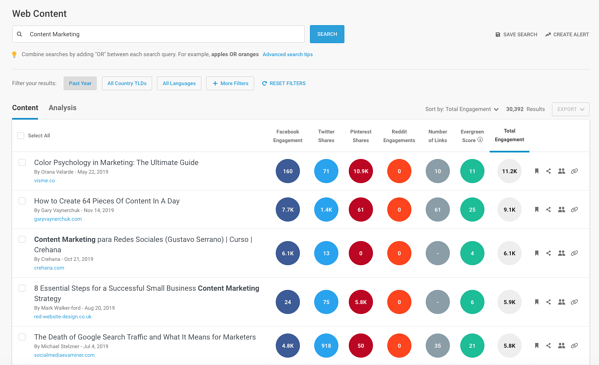View backlinks for How to Create 64 Pieces
This screenshot has width=599, height=365.
574,209
